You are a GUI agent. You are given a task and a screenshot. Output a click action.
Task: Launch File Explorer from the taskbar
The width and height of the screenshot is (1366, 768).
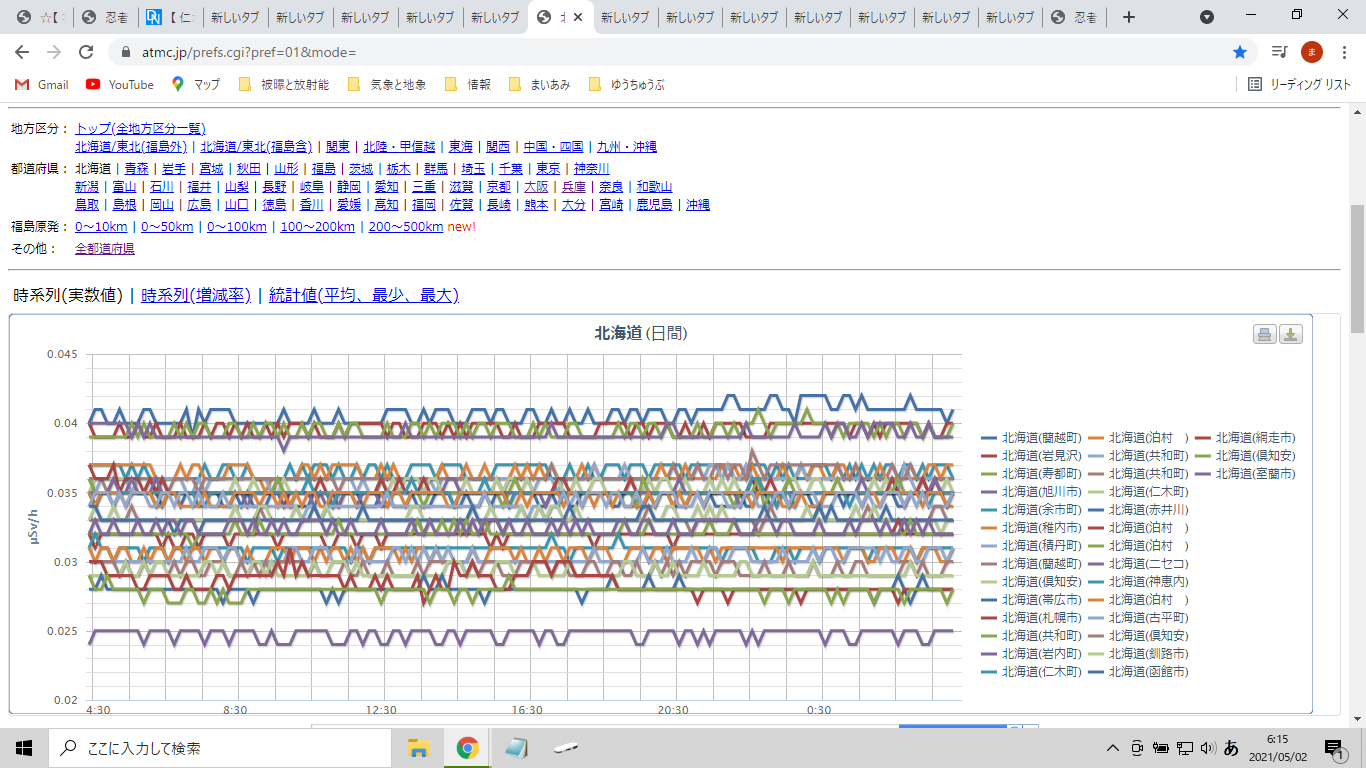pyautogui.click(x=419, y=748)
